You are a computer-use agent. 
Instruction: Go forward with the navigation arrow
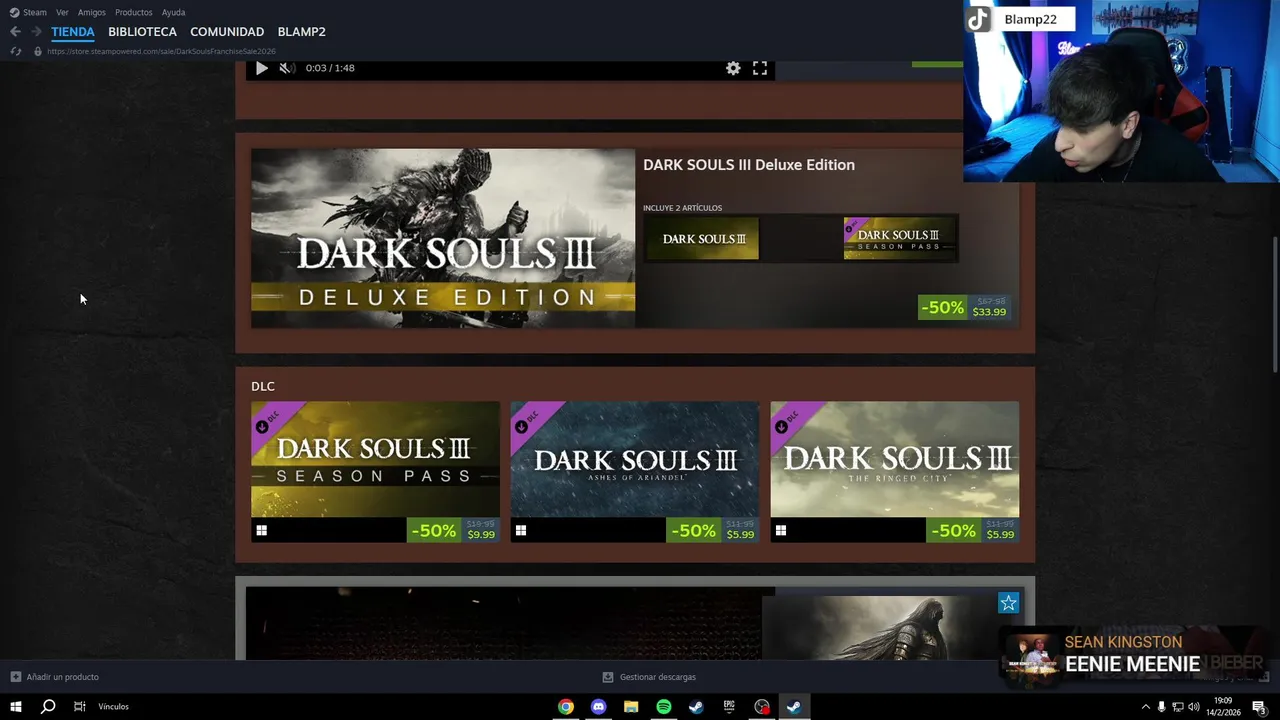coord(36,32)
